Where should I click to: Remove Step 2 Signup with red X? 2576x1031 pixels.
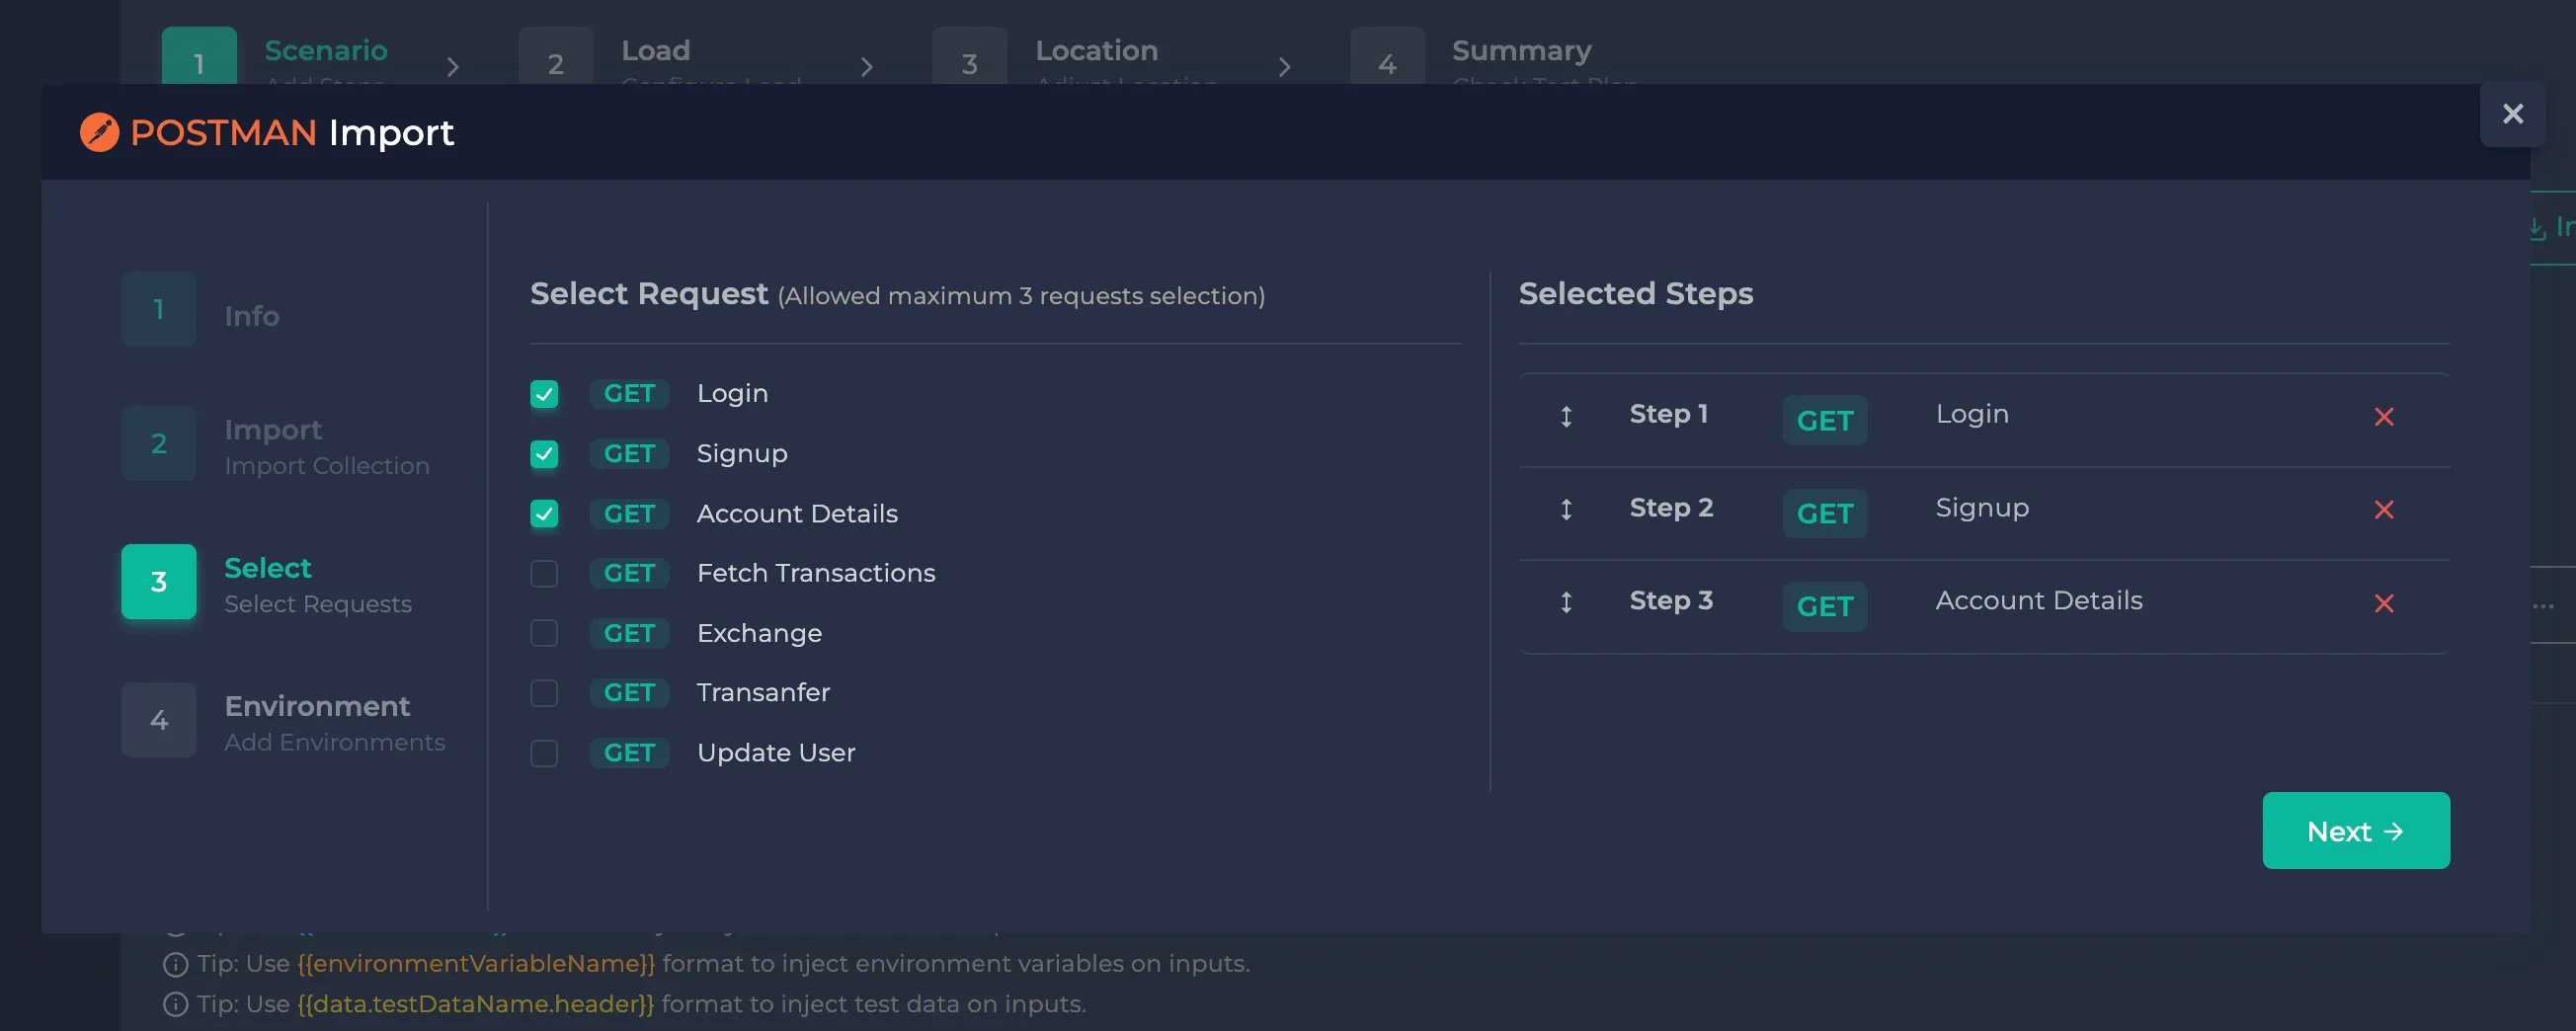[x=2384, y=510]
